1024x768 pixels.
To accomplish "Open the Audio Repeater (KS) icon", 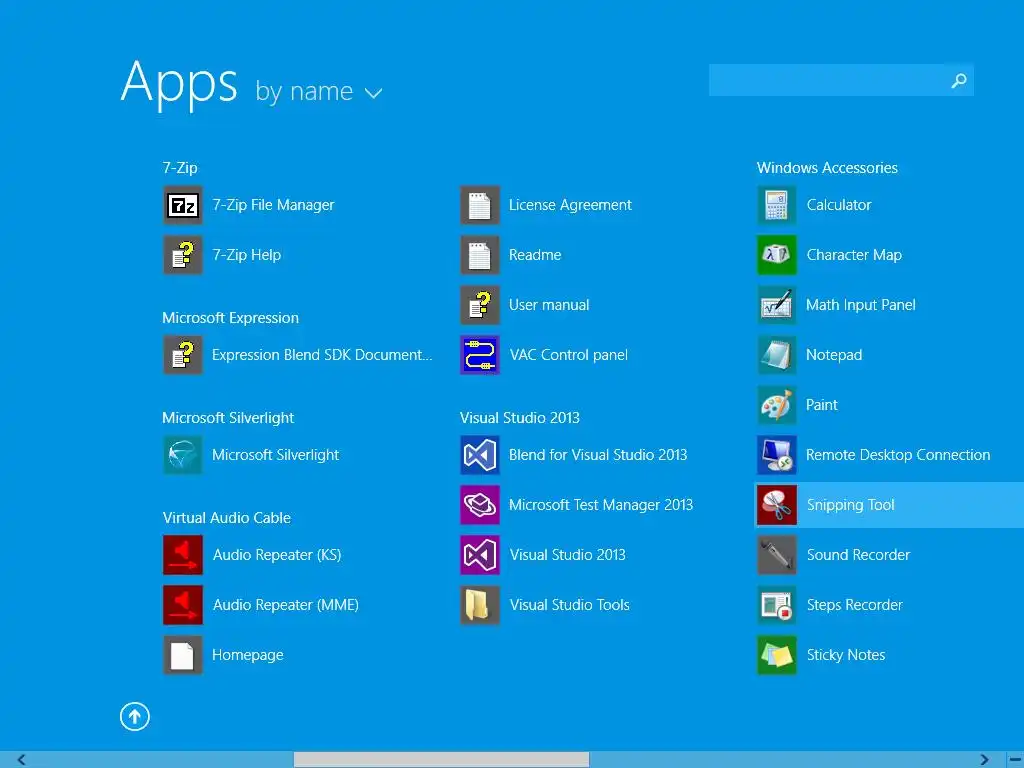I will 182,554.
